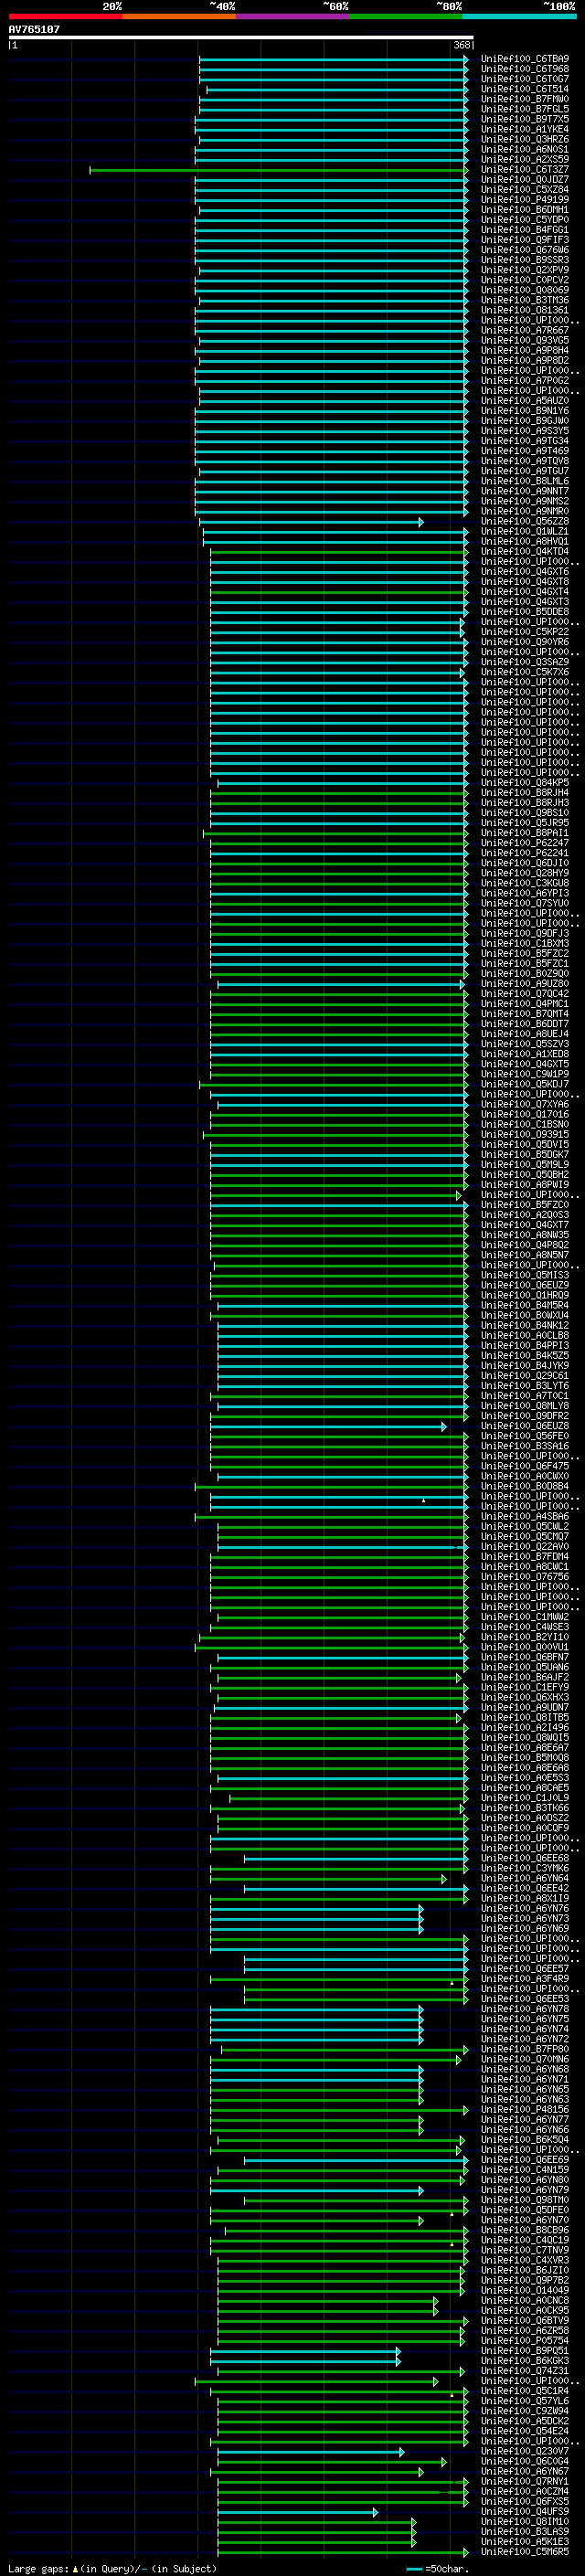Viewport: 585px width, 2576px height.
Task: Select hit label UniRef100_O81361
Action: pyautogui.click(x=524, y=310)
